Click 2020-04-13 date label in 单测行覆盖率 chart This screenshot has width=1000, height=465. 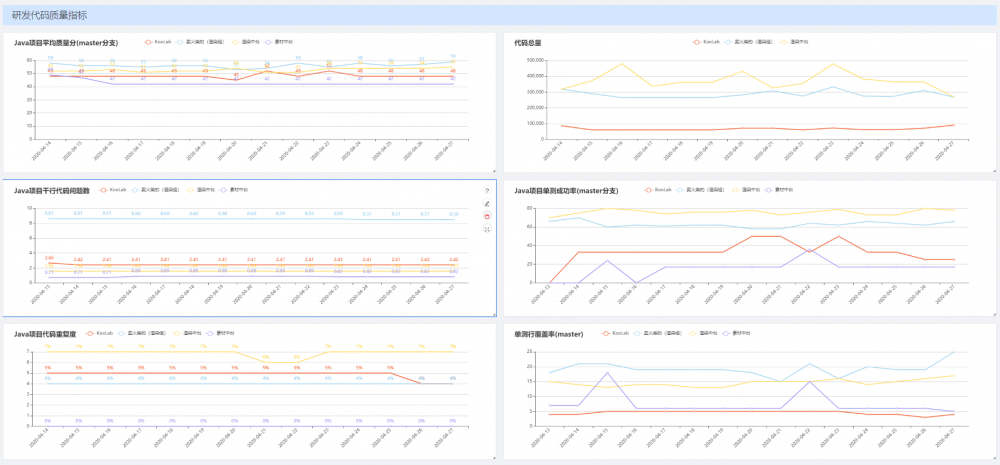541,439
